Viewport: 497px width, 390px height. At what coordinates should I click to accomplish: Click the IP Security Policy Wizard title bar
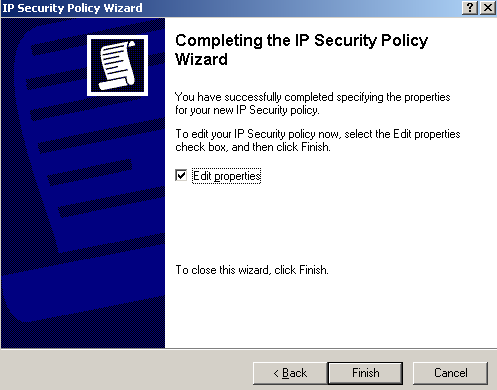click(x=230, y=8)
